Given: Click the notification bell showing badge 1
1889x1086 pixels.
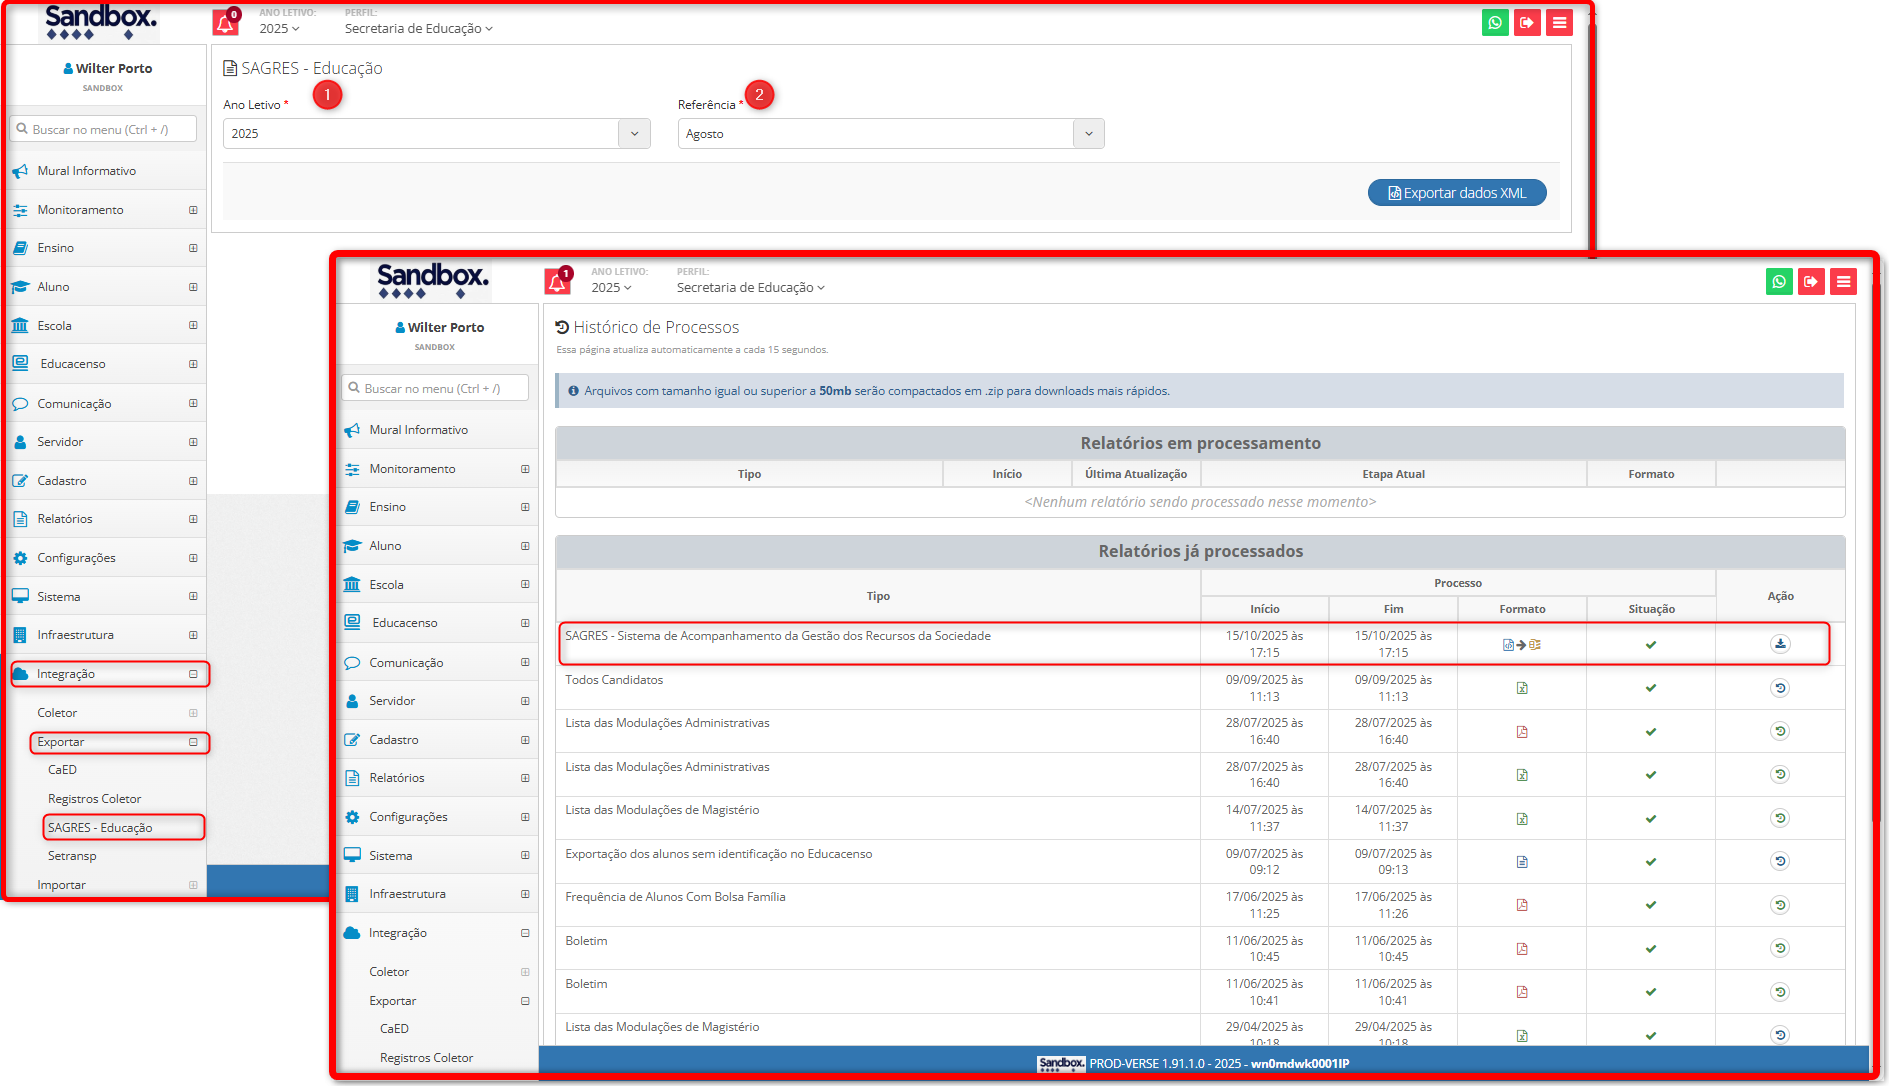Looking at the screenshot, I should tap(557, 283).
